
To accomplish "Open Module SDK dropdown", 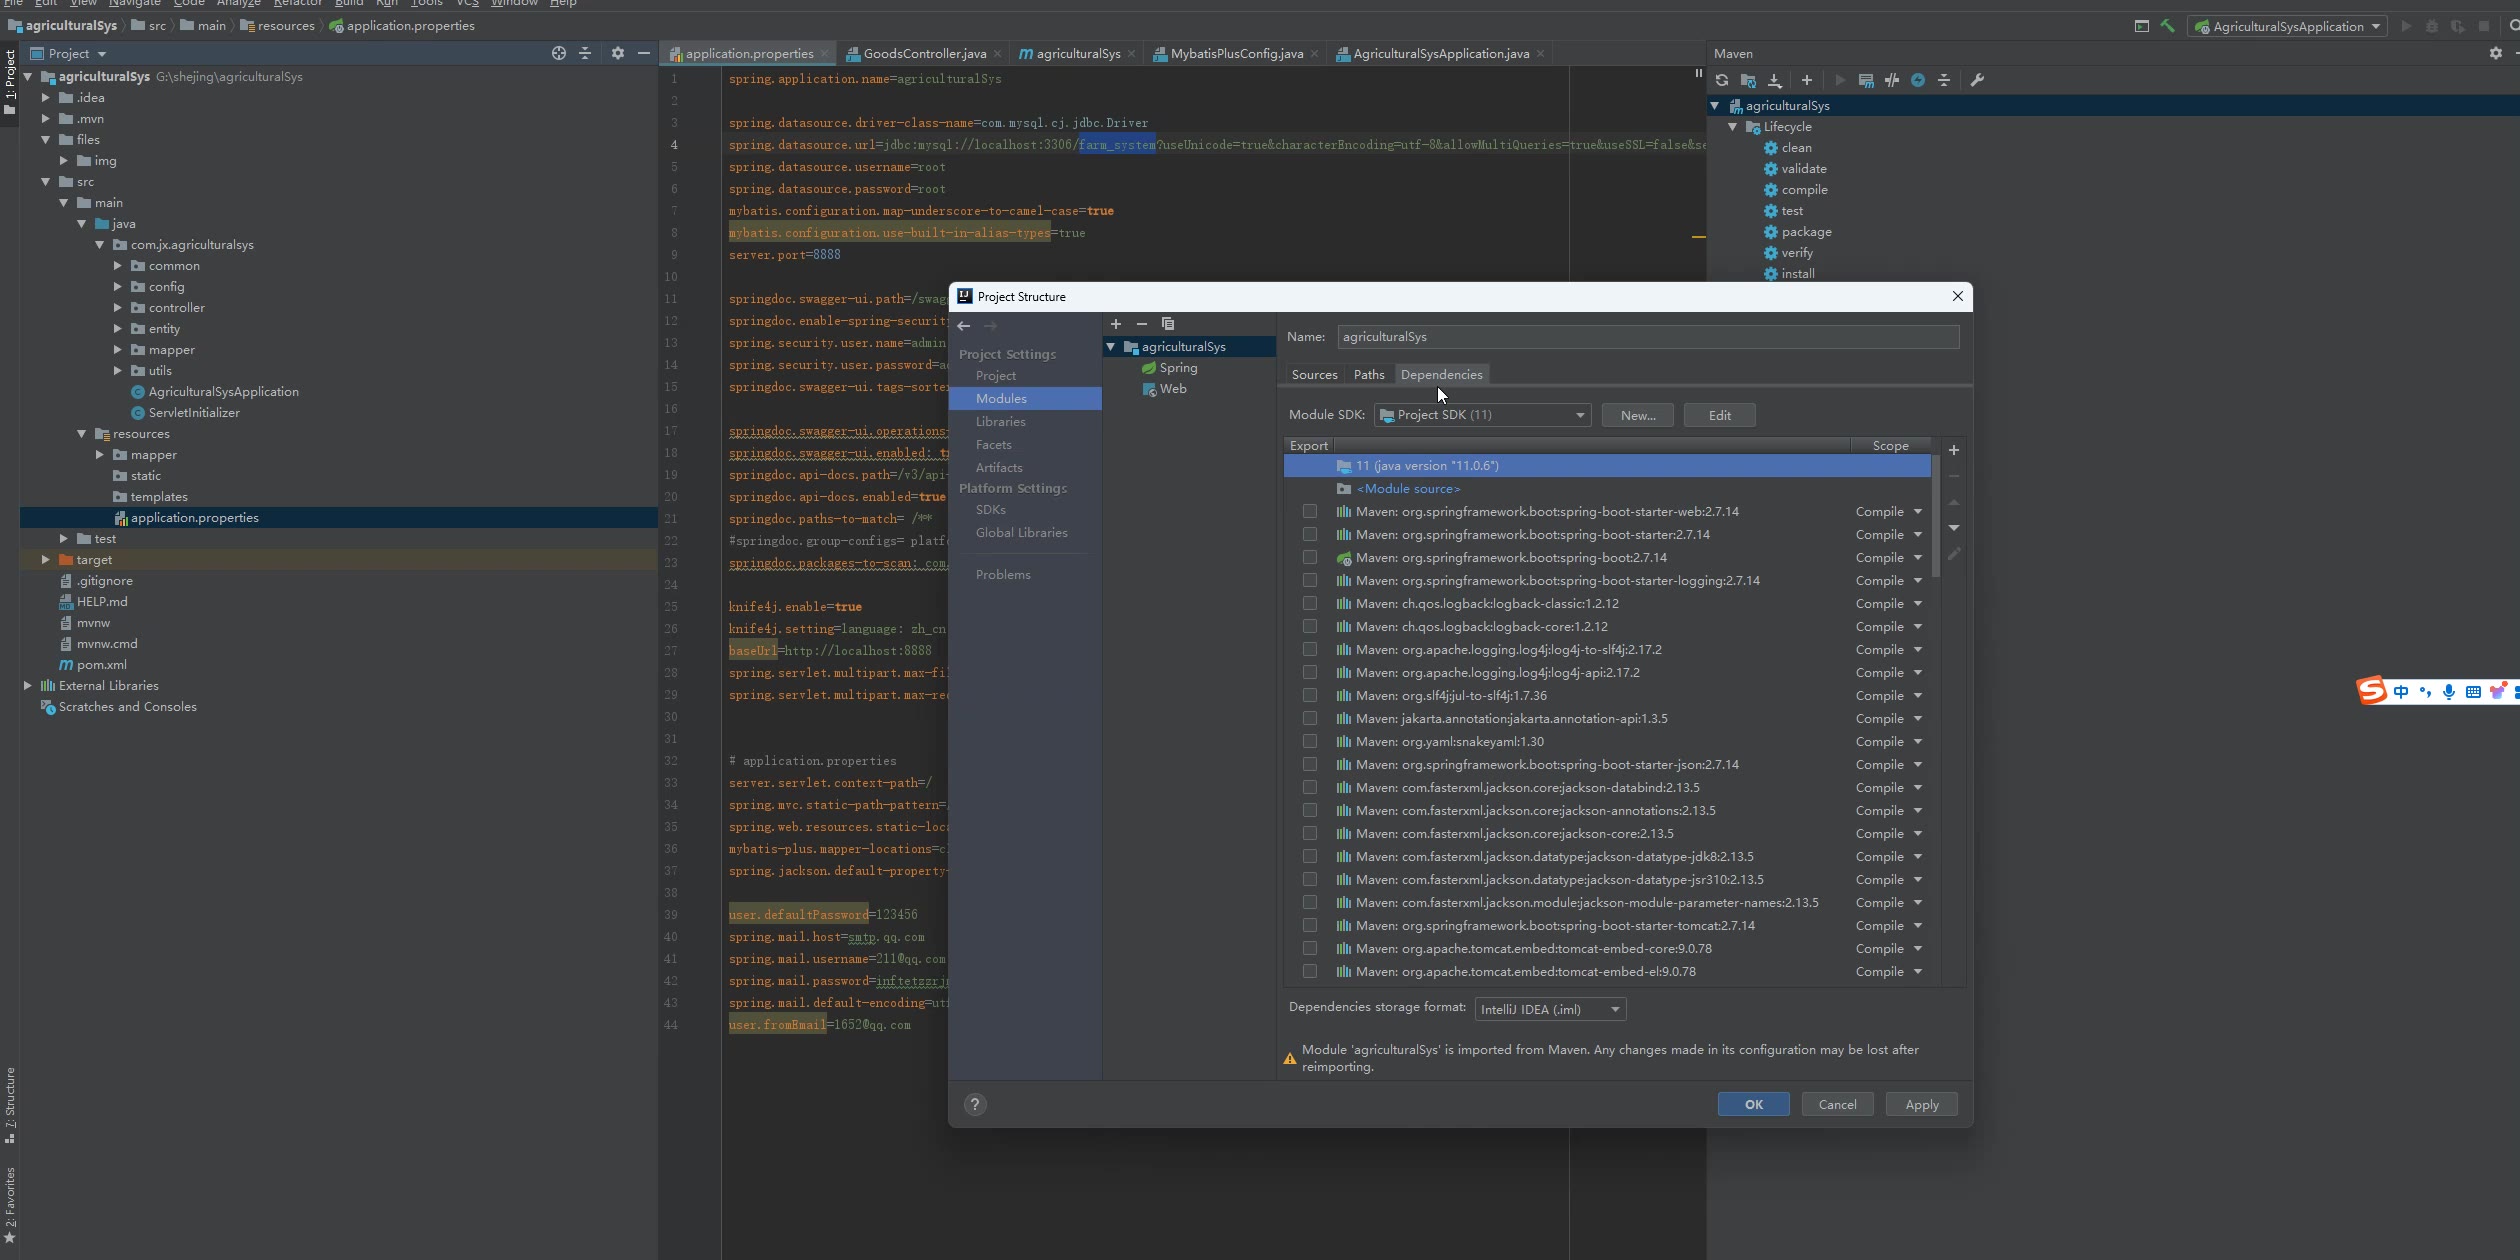I will (x=1483, y=415).
